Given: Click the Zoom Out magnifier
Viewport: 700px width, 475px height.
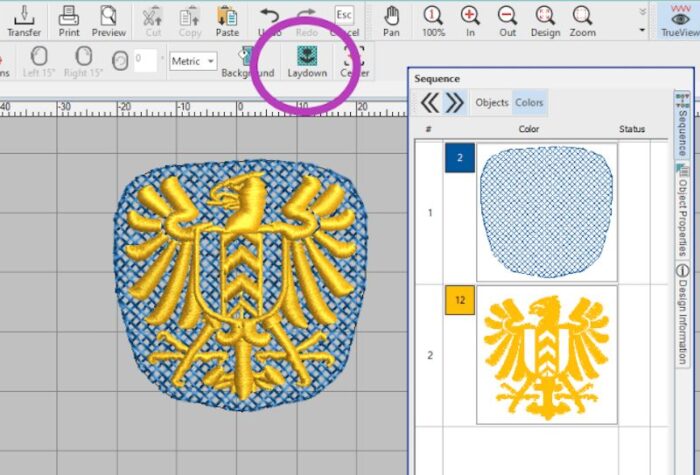Looking at the screenshot, I should (508, 20).
